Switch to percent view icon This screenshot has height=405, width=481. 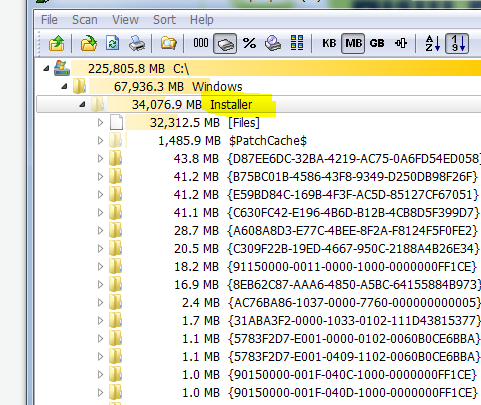point(249,43)
